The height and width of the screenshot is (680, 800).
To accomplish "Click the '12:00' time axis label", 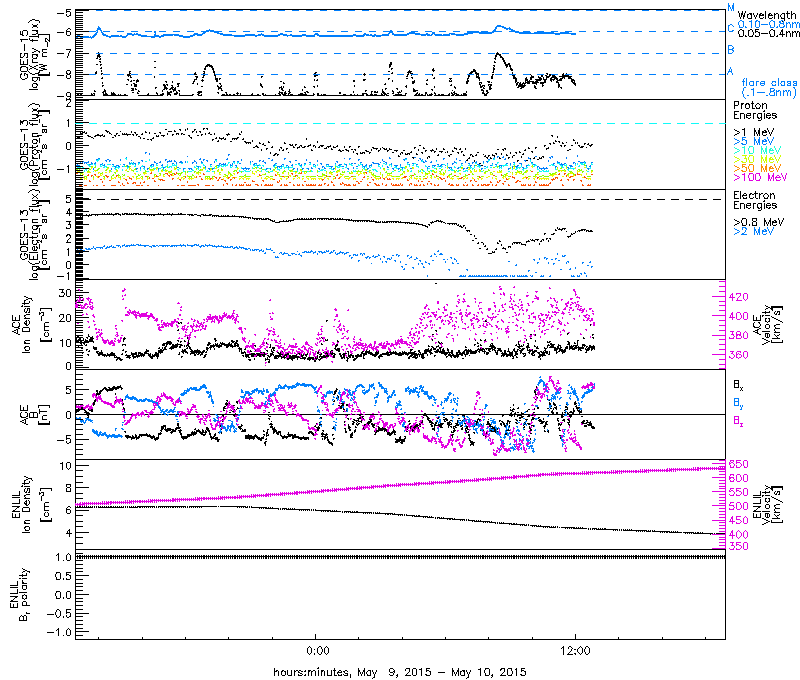I will click(x=575, y=651).
